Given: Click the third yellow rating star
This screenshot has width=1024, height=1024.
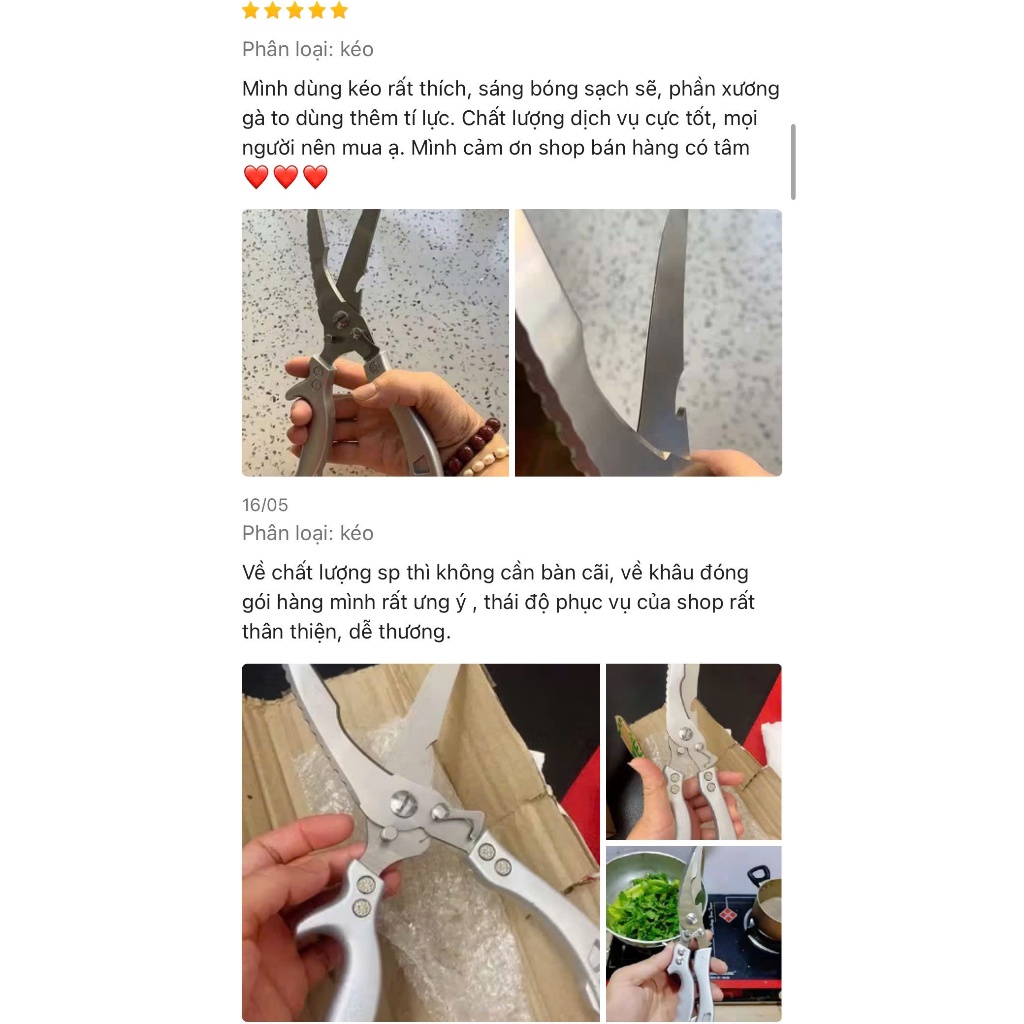Looking at the screenshot, I should 295,10.
